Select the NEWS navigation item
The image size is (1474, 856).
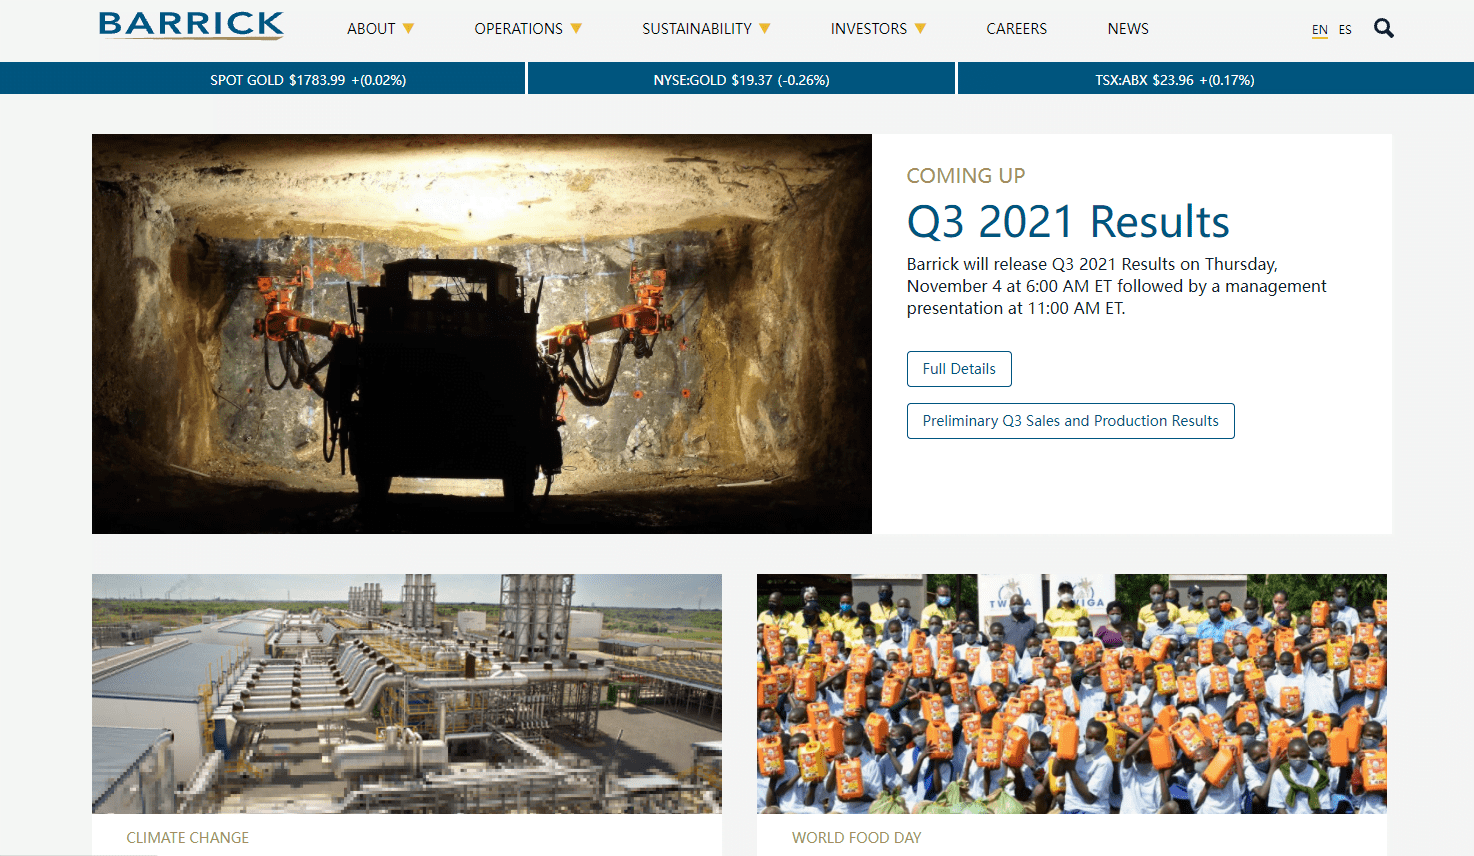tap(1128, 28)
